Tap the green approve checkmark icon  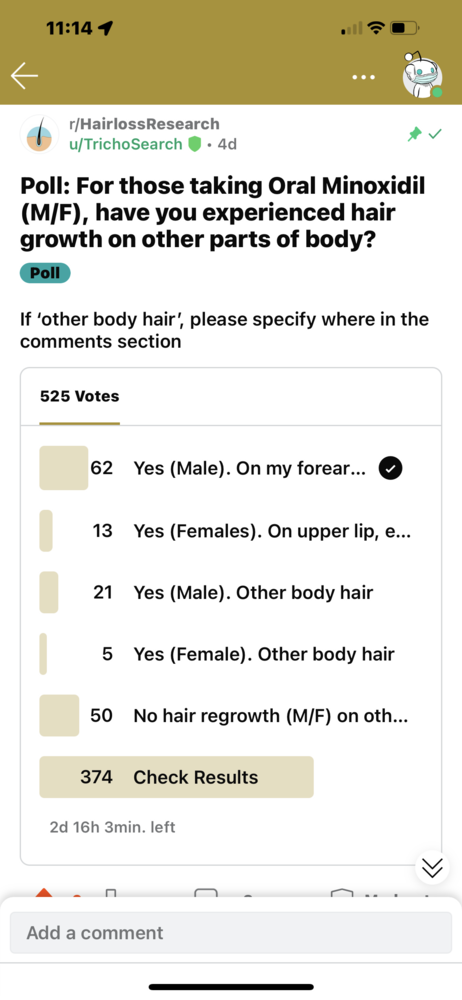(x=435, y=134)
